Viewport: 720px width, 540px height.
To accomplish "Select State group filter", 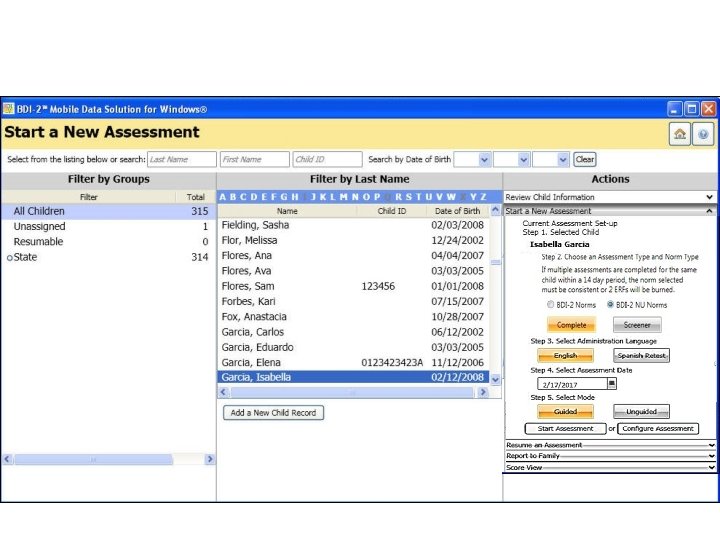I will (x=109, y=257).
